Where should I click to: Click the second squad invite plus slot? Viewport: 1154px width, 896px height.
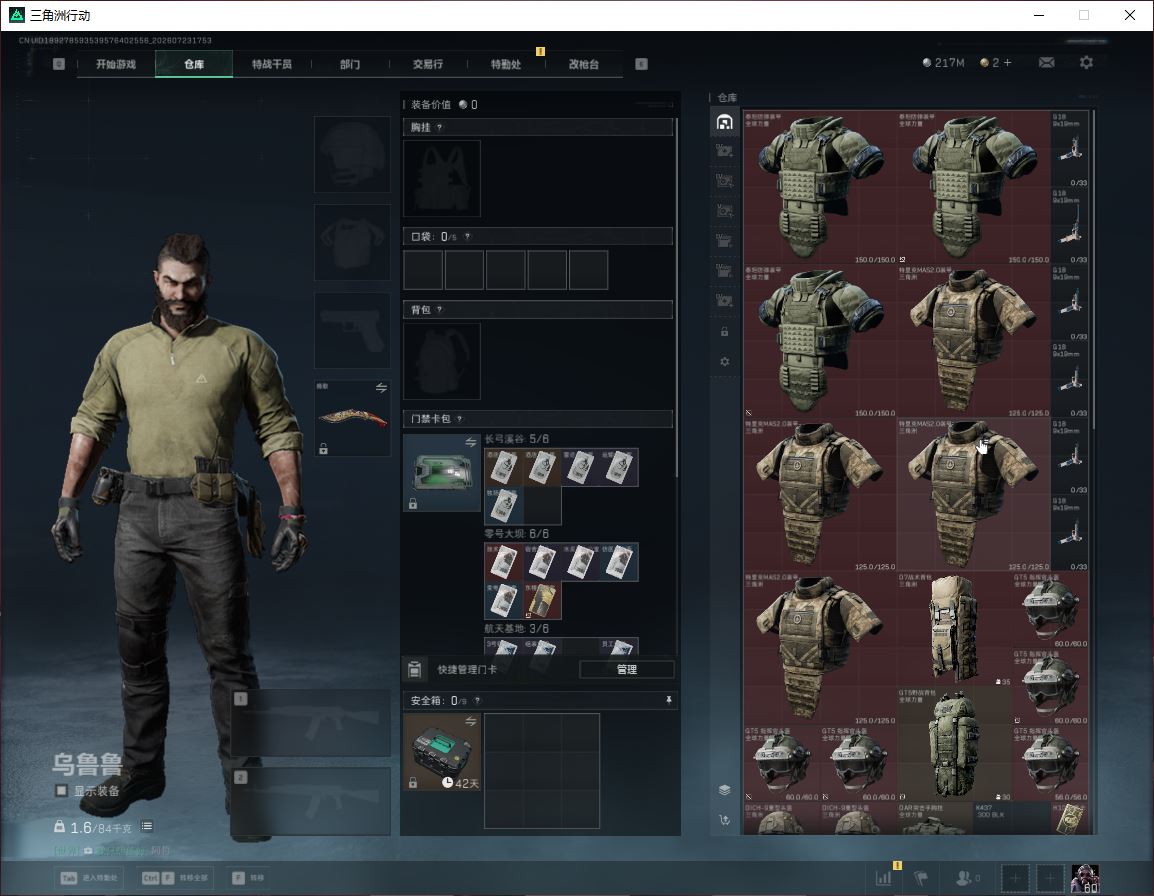click(x=1050, y=878)
